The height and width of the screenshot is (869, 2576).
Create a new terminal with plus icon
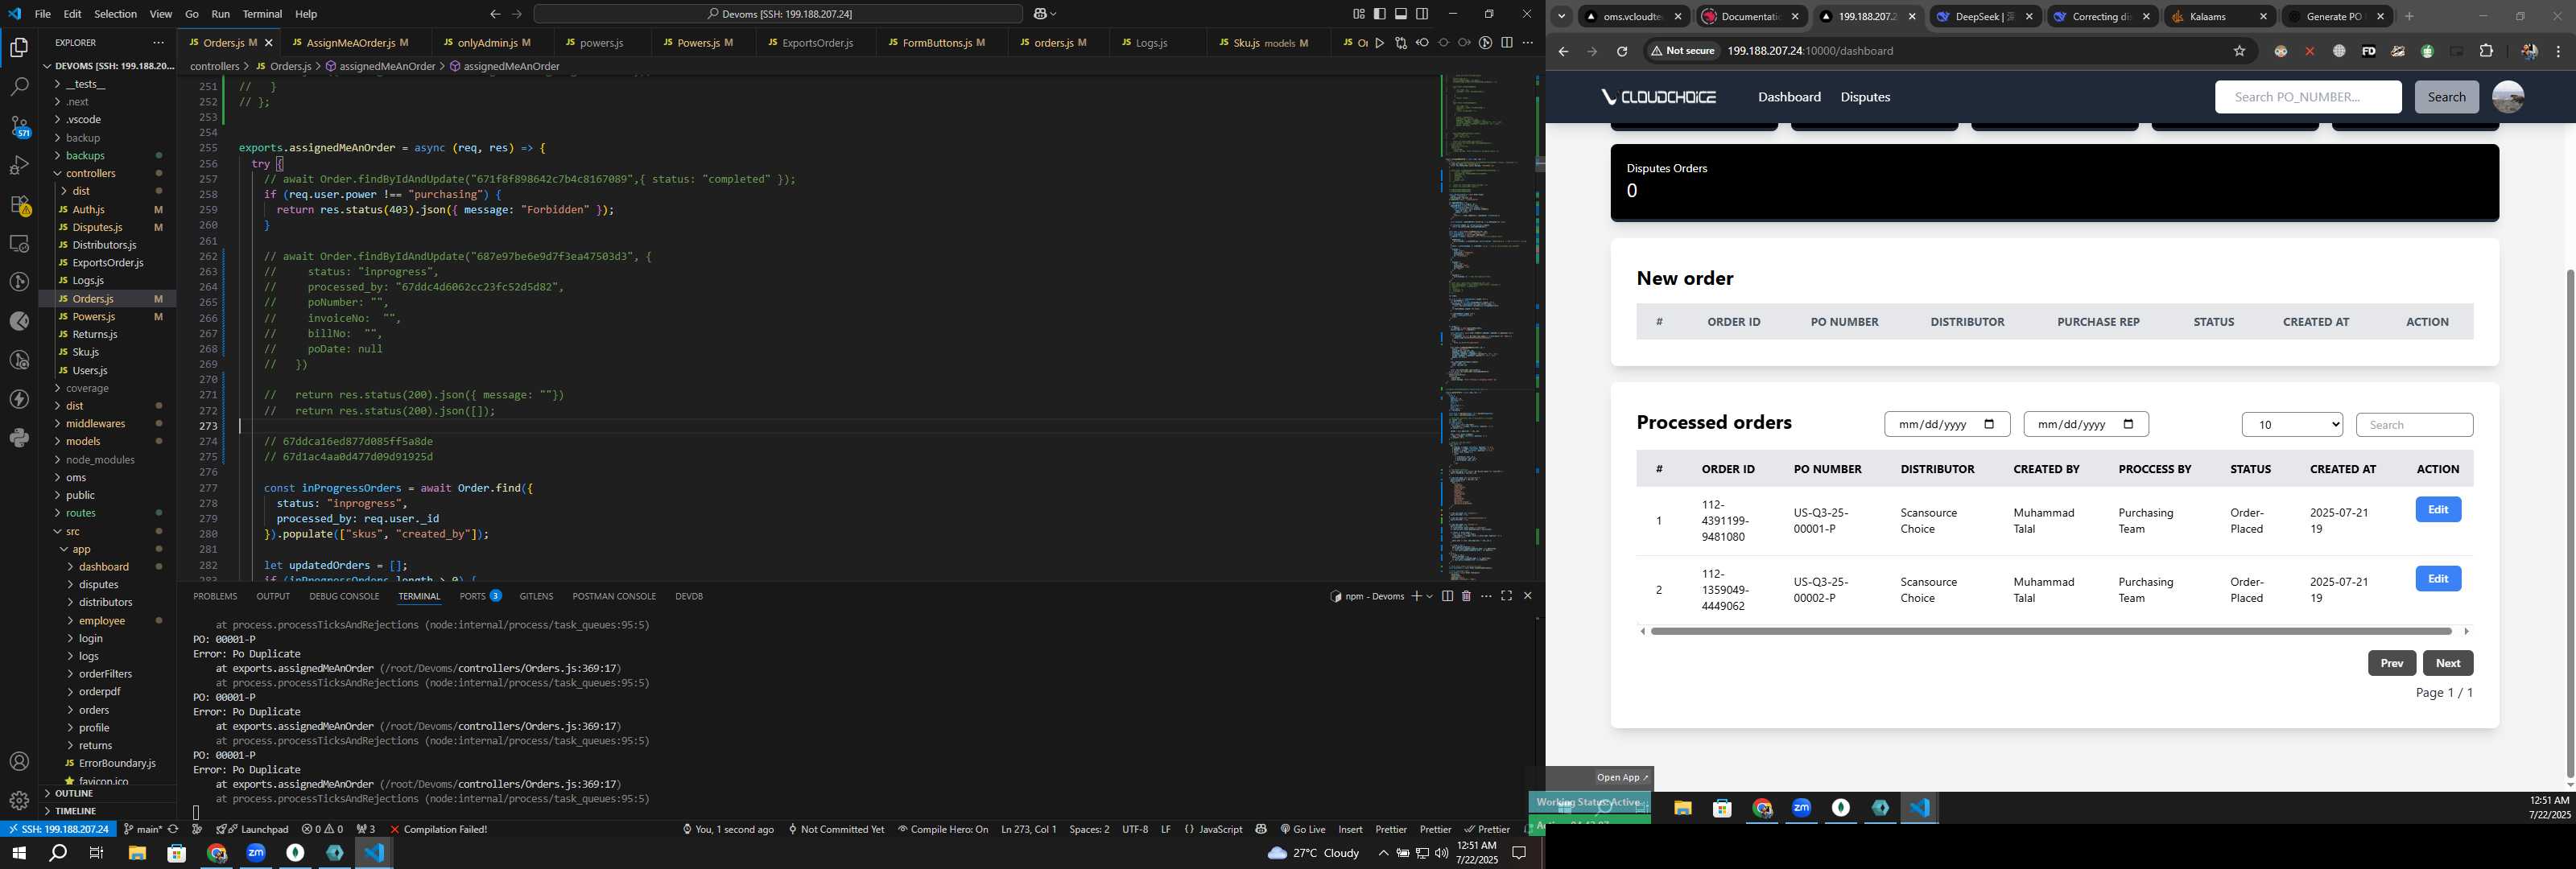click(1416, 596)
